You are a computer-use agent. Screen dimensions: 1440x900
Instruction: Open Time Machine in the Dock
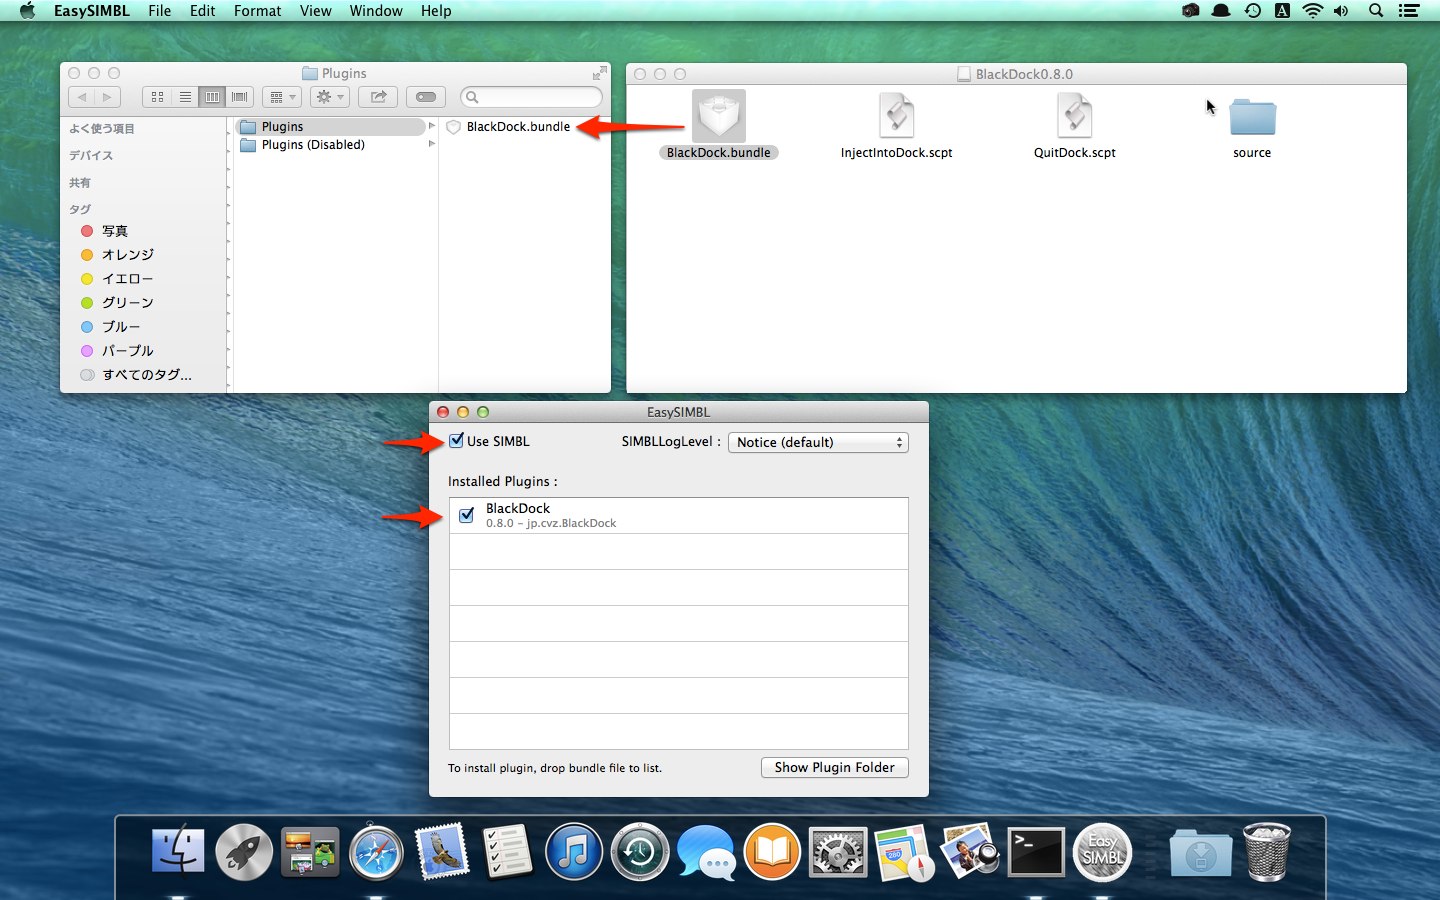[x=639, y=852]
